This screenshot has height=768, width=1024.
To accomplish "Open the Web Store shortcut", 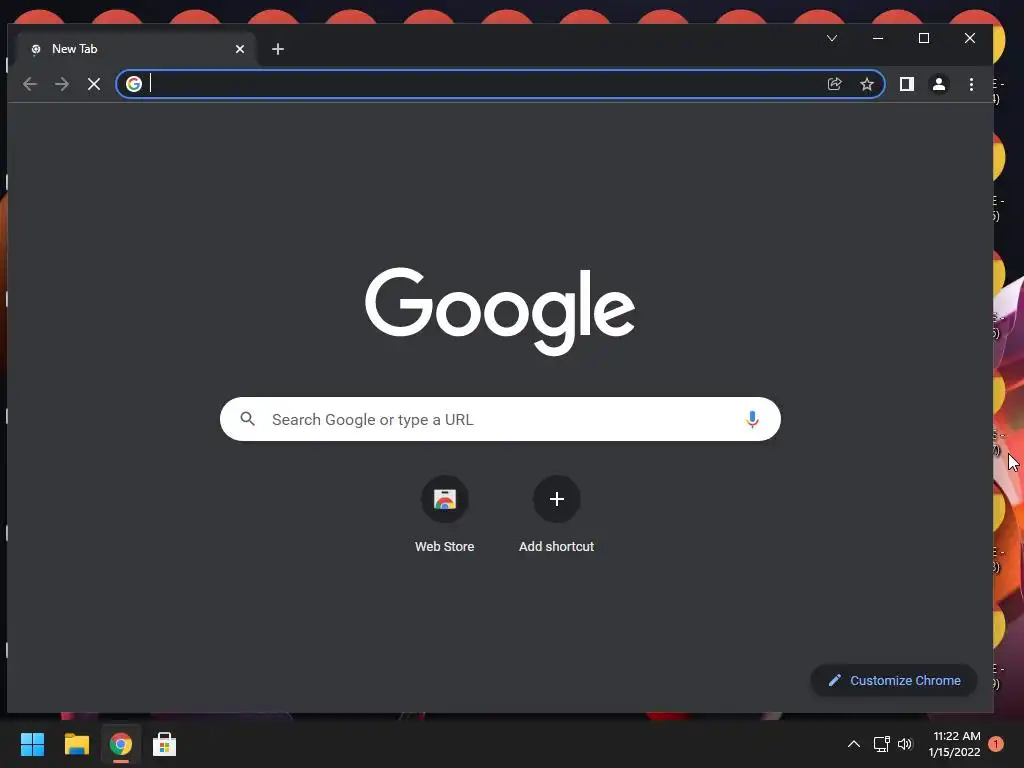I will [445, 515].
